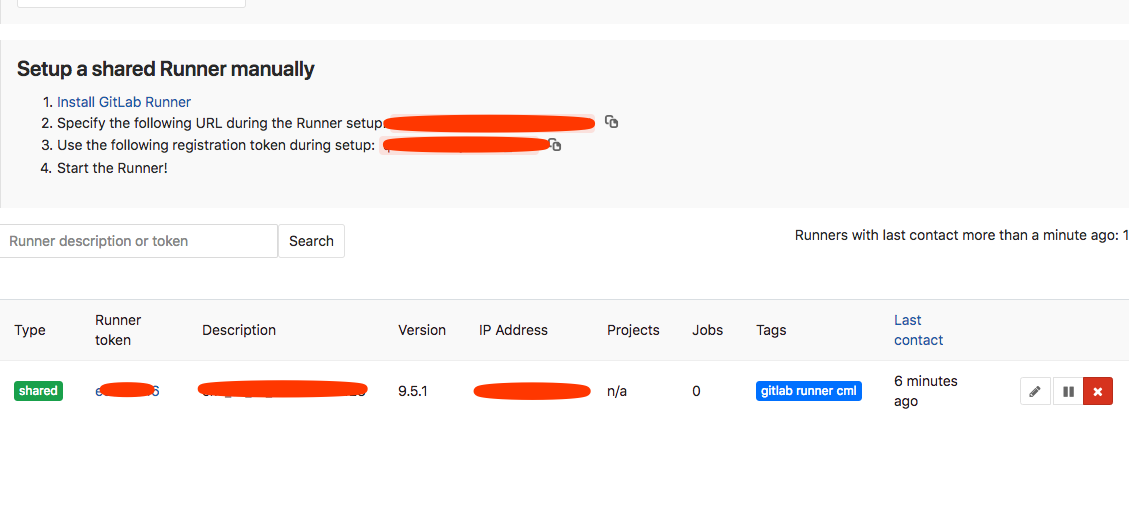Click the Version column header

(422, 330)
